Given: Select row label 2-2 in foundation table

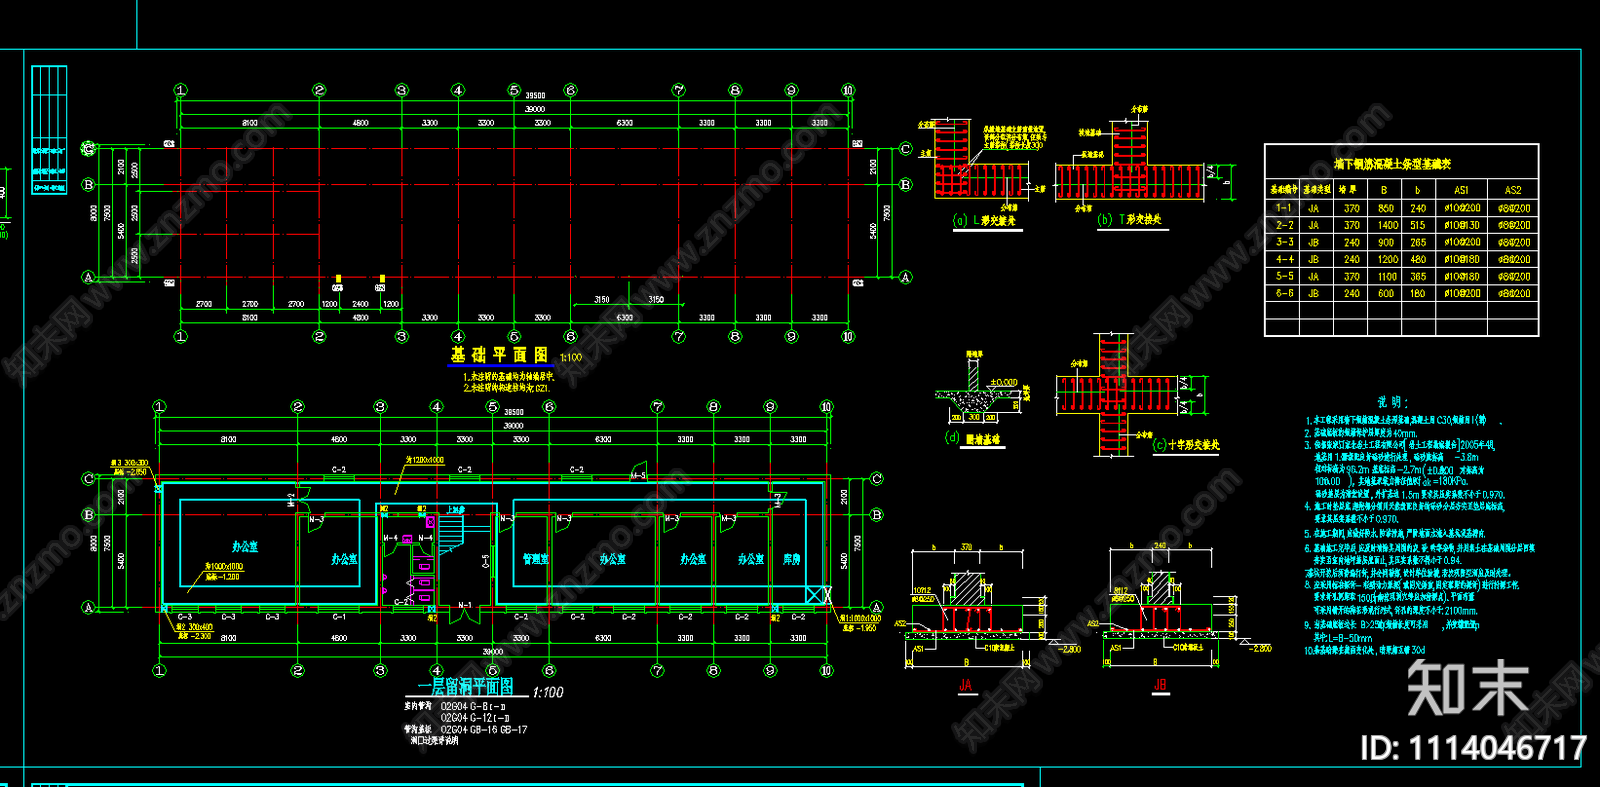Looking at the screenshot, I should pos(1284,225).
